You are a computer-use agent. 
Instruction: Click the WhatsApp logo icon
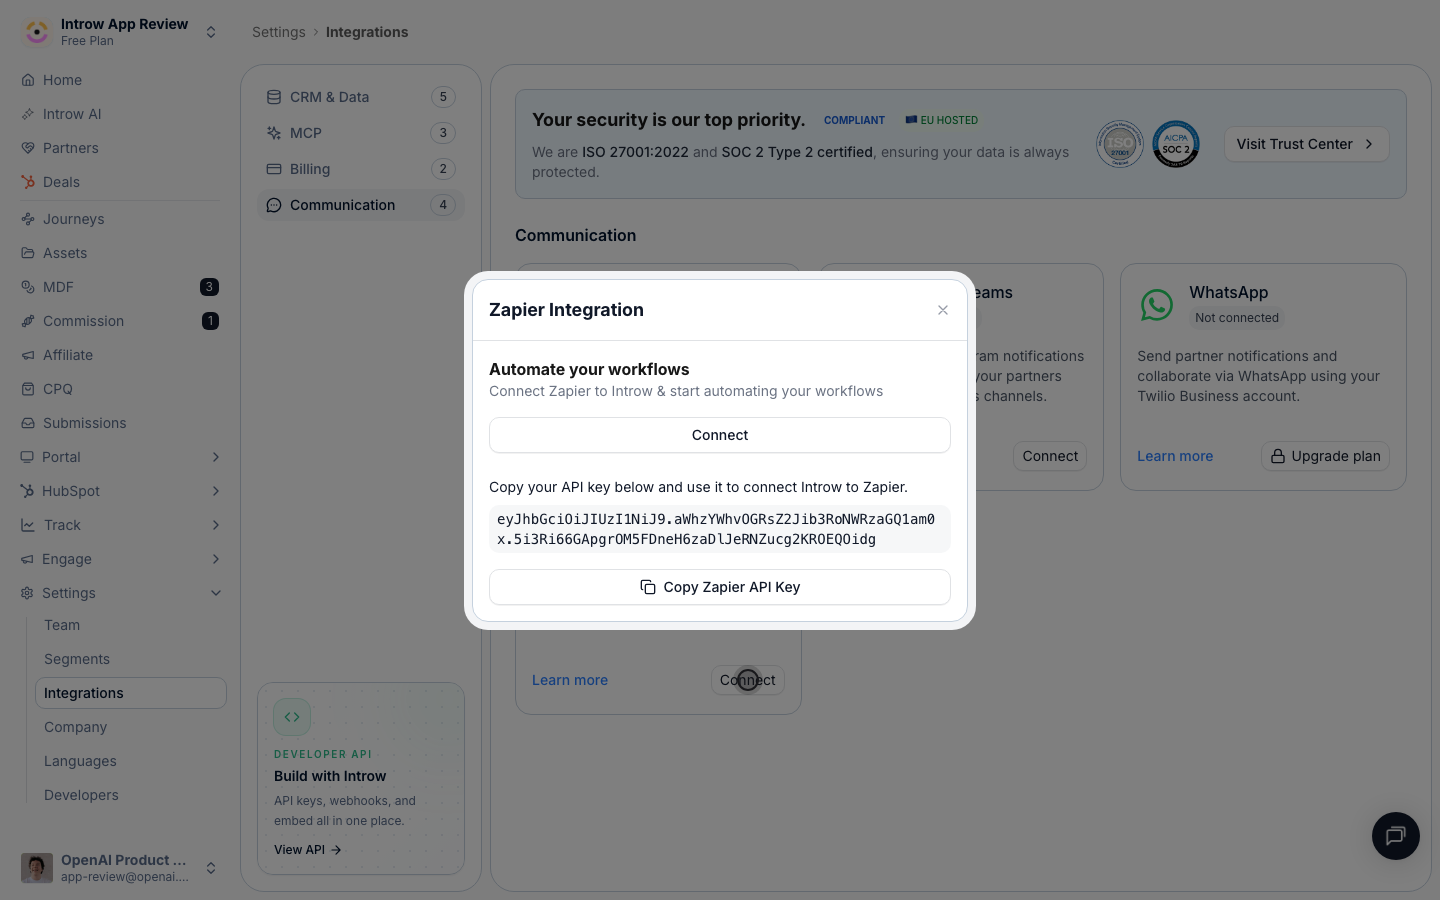click(x=1157, y=305)
